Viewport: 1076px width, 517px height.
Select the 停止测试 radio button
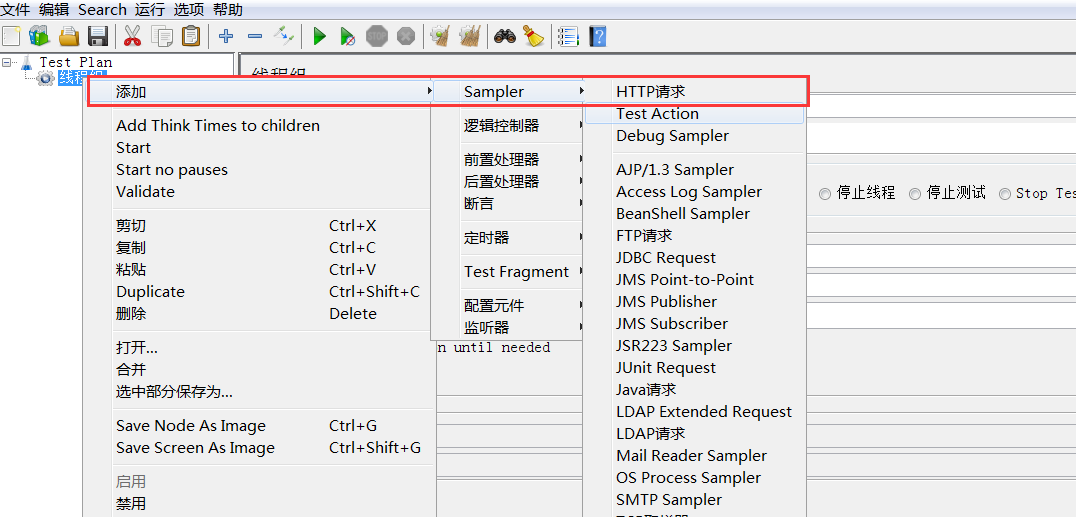[915, 194]
